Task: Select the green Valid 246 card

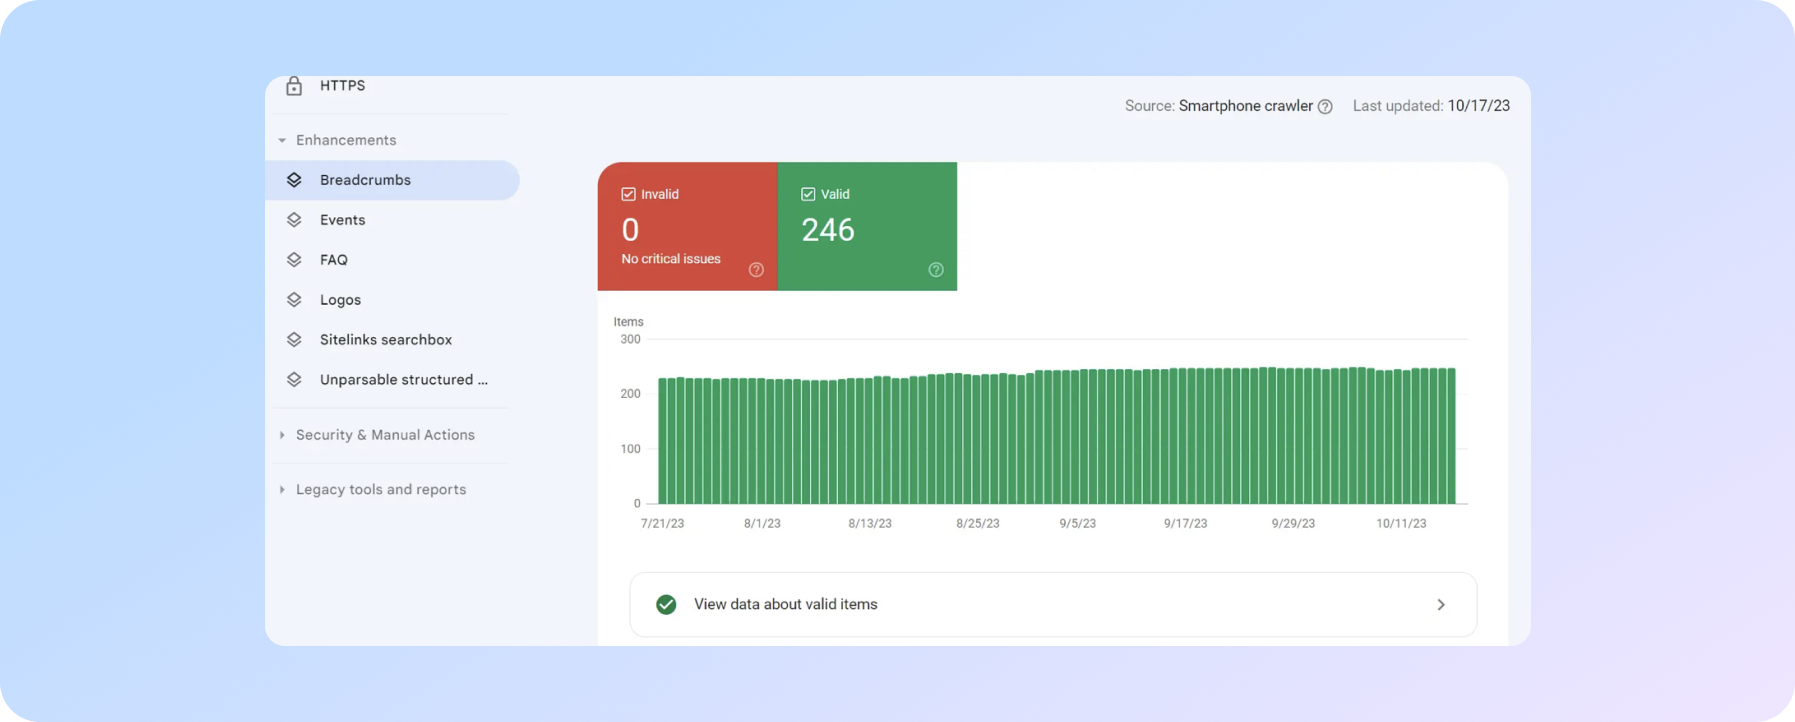Action: (867, 227)
